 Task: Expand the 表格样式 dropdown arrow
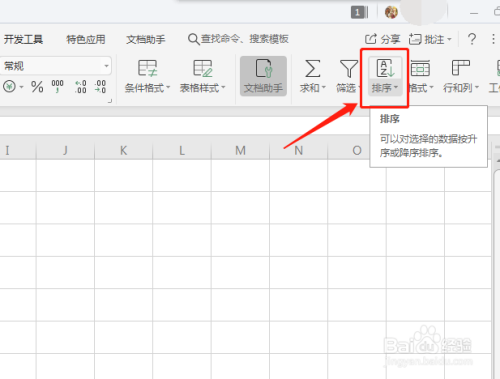pyautogui.click(x=223, y=88)
